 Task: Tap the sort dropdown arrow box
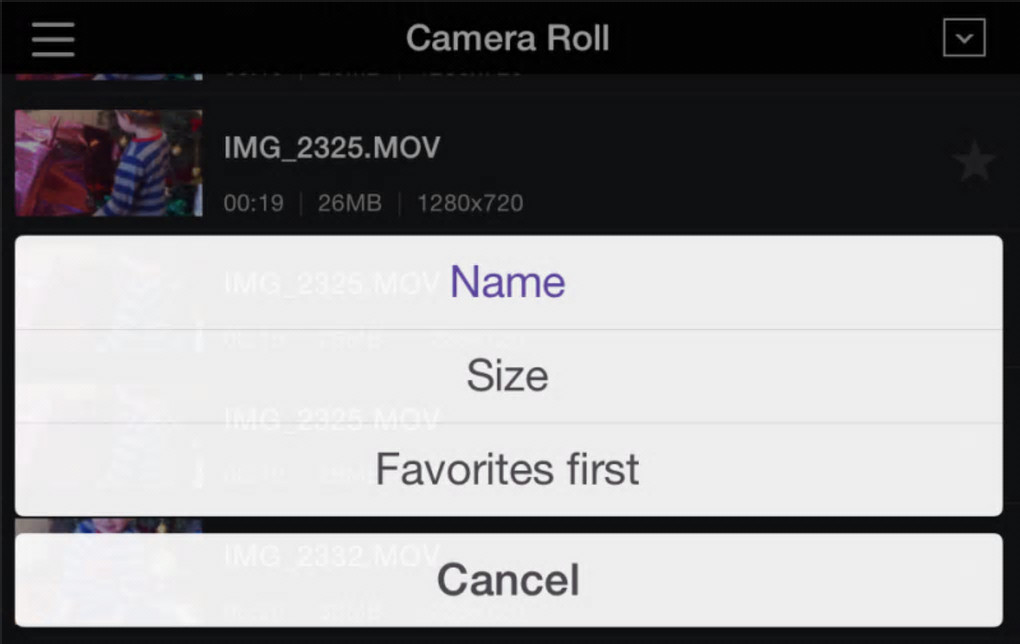coord(964,38)
